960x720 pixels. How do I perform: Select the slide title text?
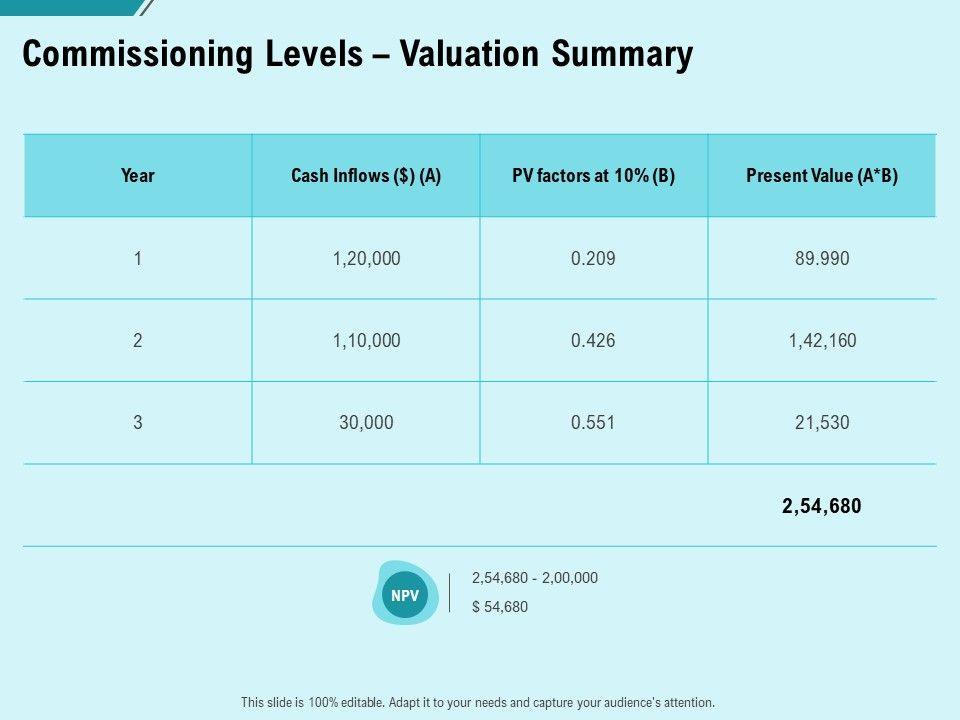pyautogui.click(x=357, y=55)
